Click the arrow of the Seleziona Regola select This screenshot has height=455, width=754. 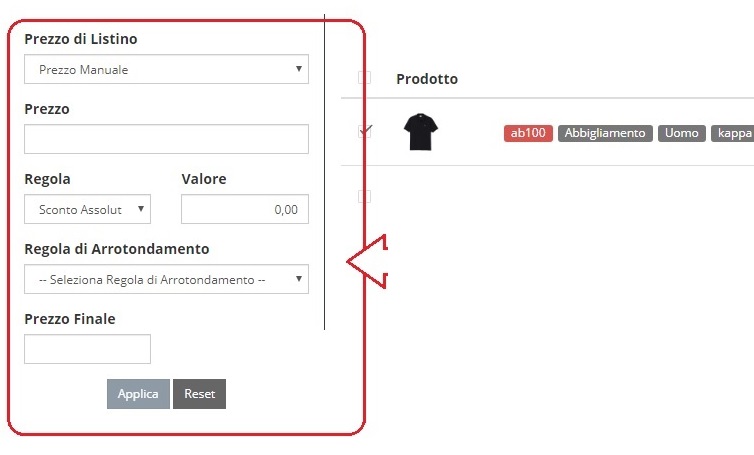[x=299, y=278]
